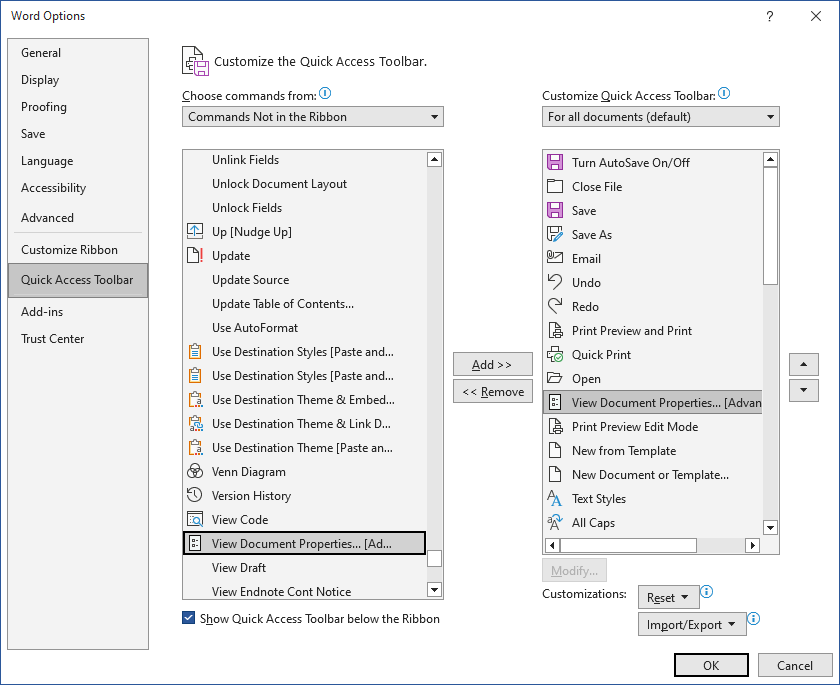Click the Text Styles icon
840x685 pixels.
pos(554,499)
